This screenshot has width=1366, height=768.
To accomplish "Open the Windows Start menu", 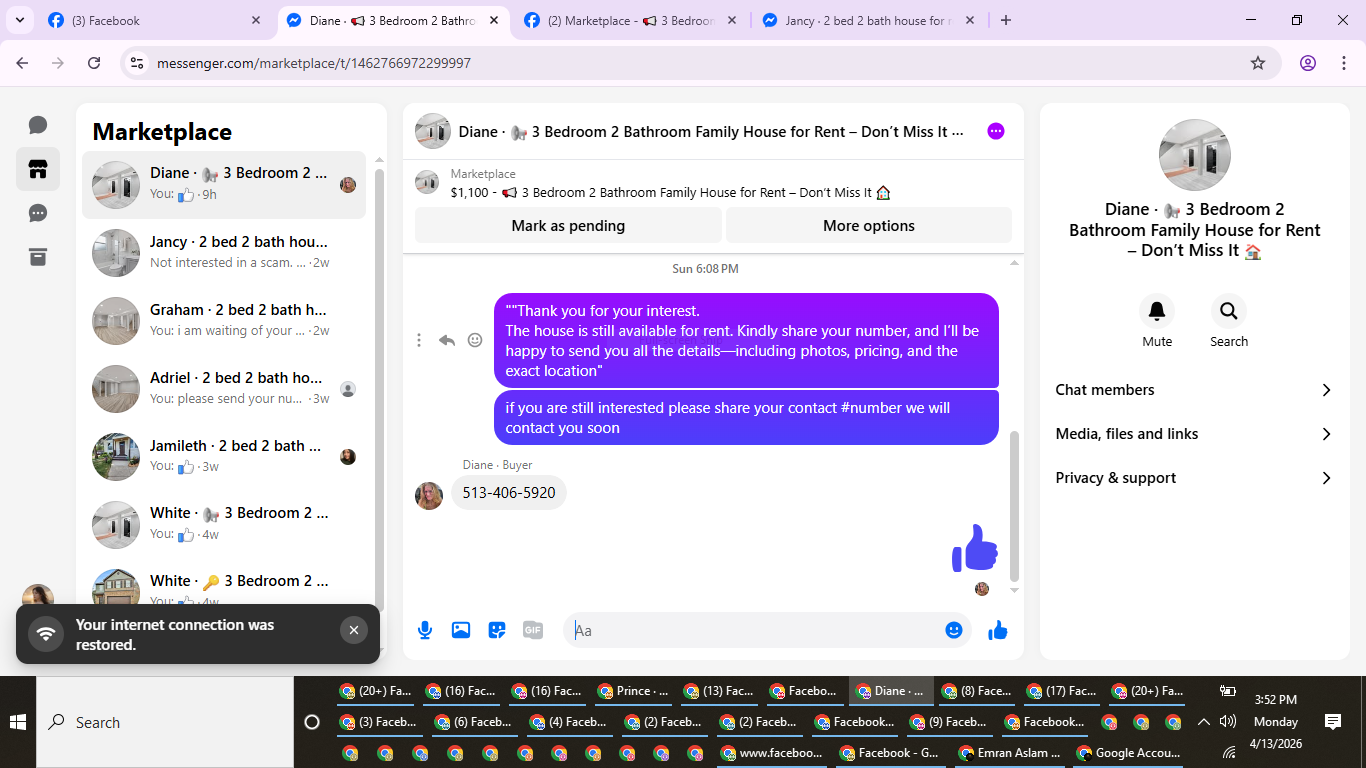I will pos(18,722).
